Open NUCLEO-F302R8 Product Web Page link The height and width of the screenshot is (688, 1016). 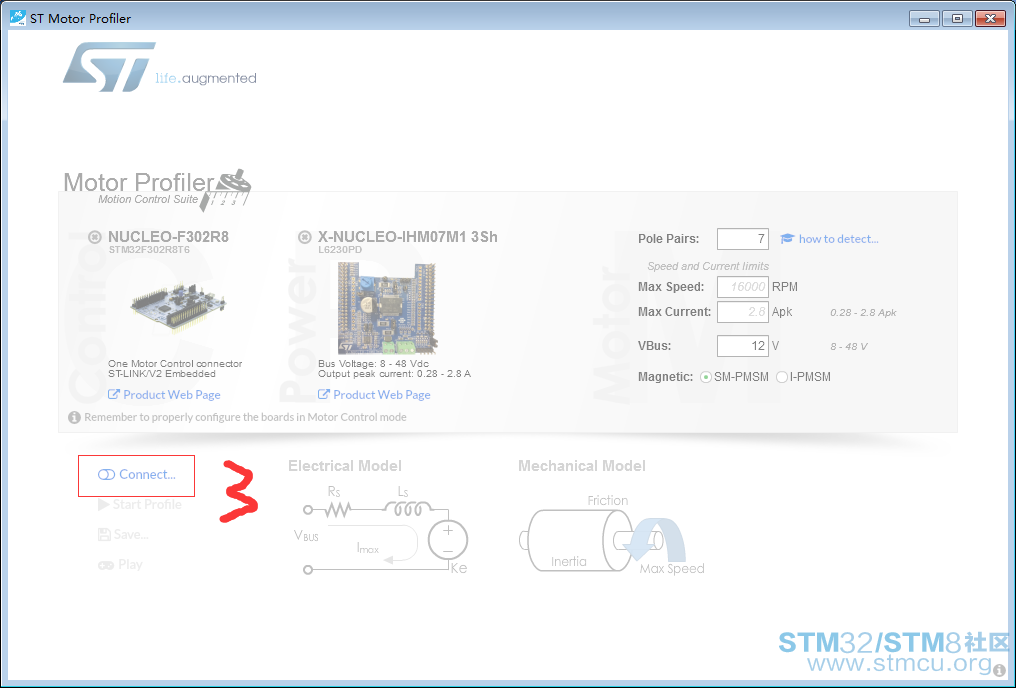pyautogui.click(x=172, y=395)
